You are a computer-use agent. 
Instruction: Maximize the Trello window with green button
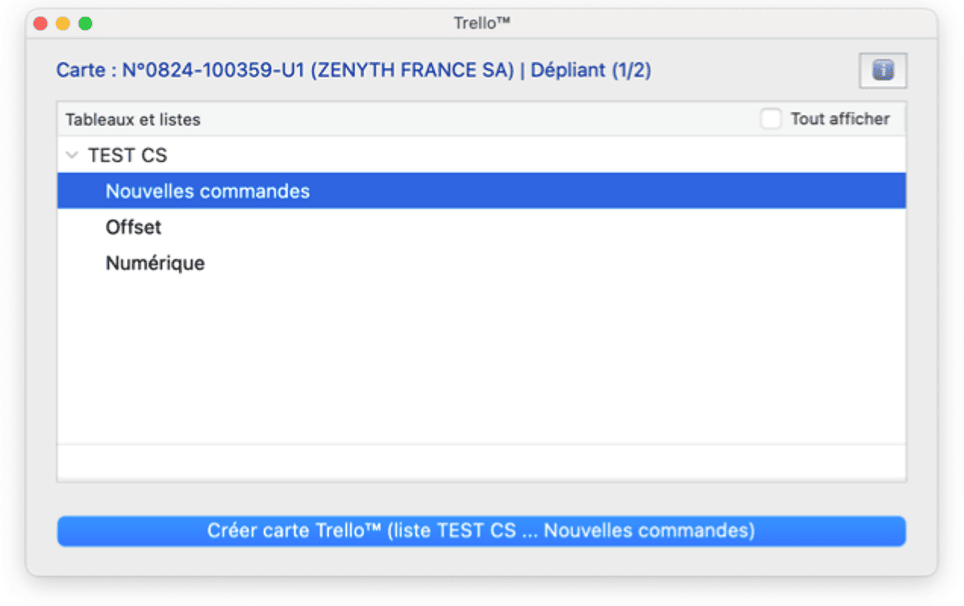pyautogui.click(x=85, y=23)
